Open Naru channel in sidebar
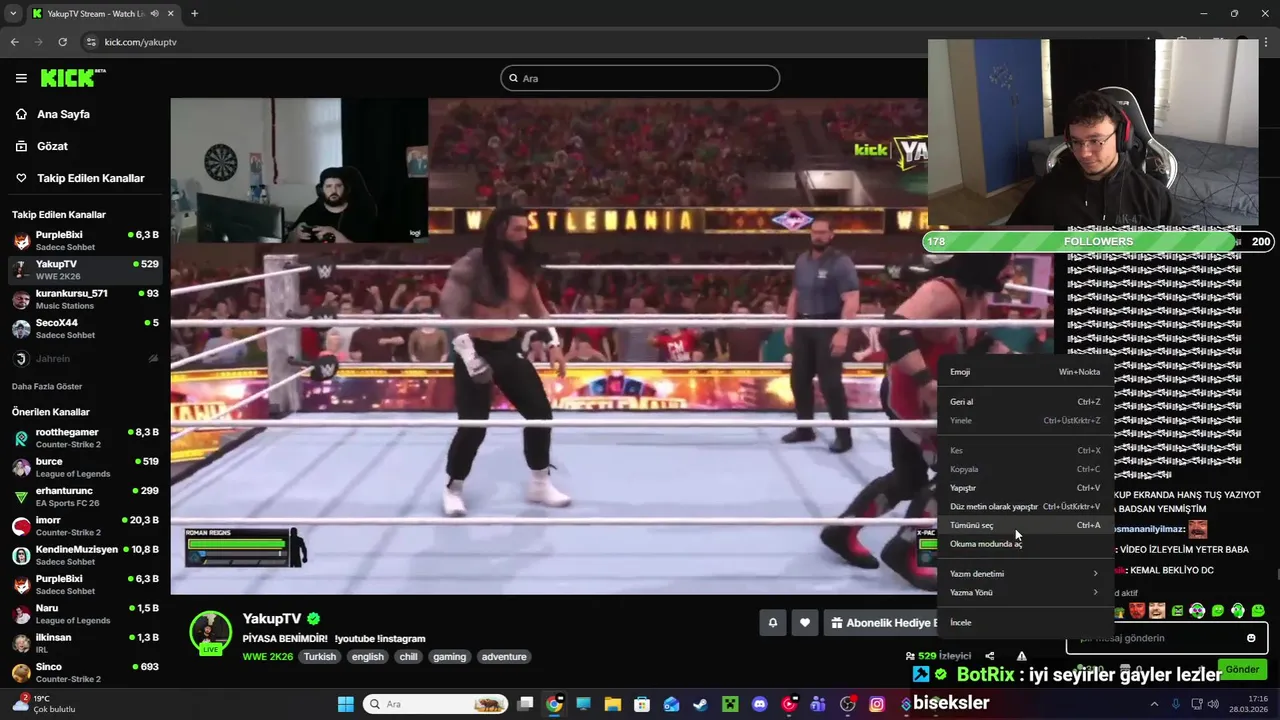The width and height of the screenshot is (1280, 720). (85, 614)
